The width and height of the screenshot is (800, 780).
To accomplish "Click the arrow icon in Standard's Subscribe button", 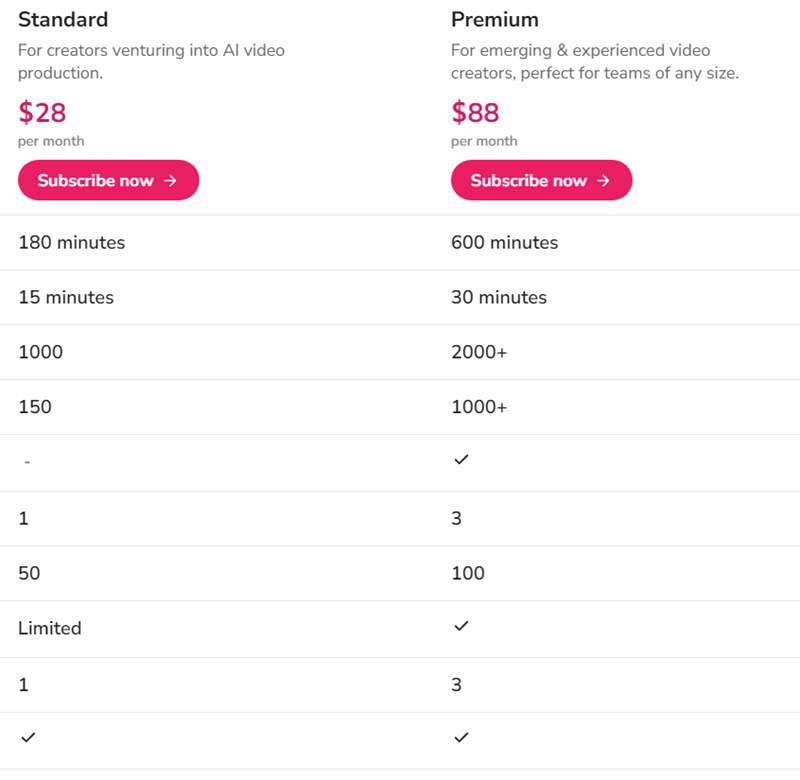I will coord(171,181).
